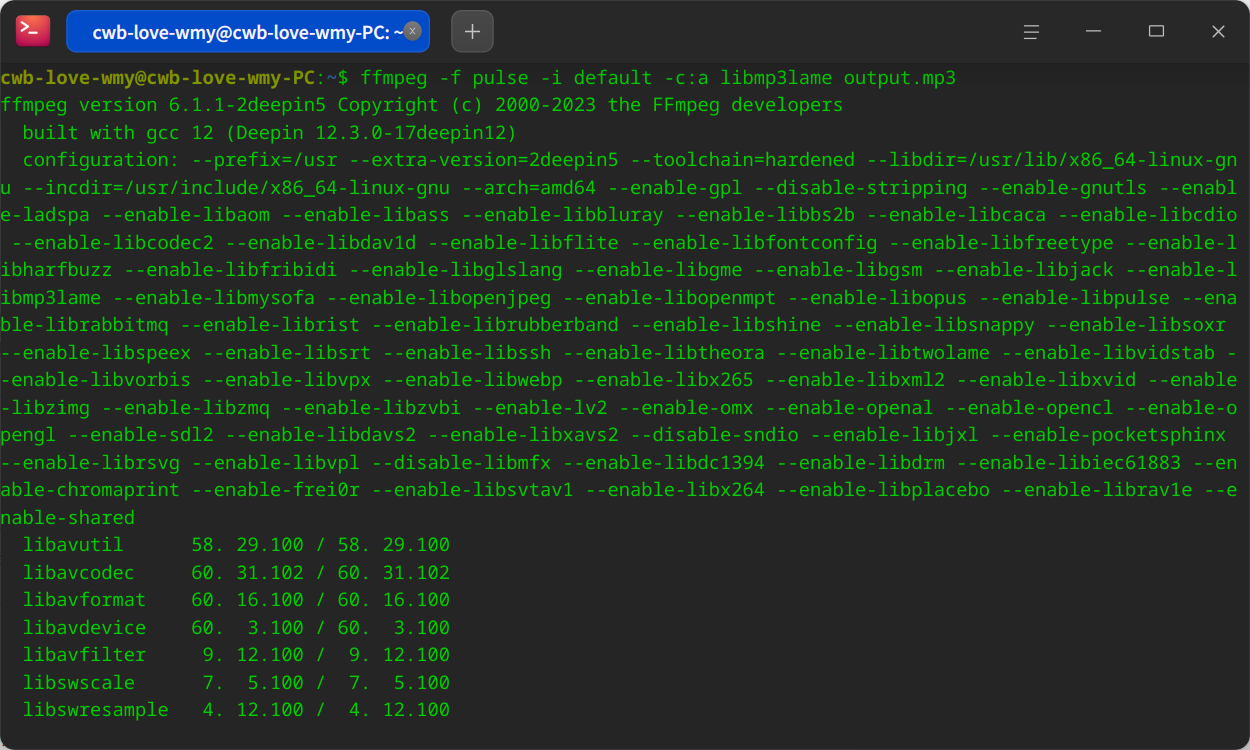The height and width of the screenshot is (750, 1250).
Task: Click the libavformat version row
Action: pyautogui.click(x=237, y=600)
